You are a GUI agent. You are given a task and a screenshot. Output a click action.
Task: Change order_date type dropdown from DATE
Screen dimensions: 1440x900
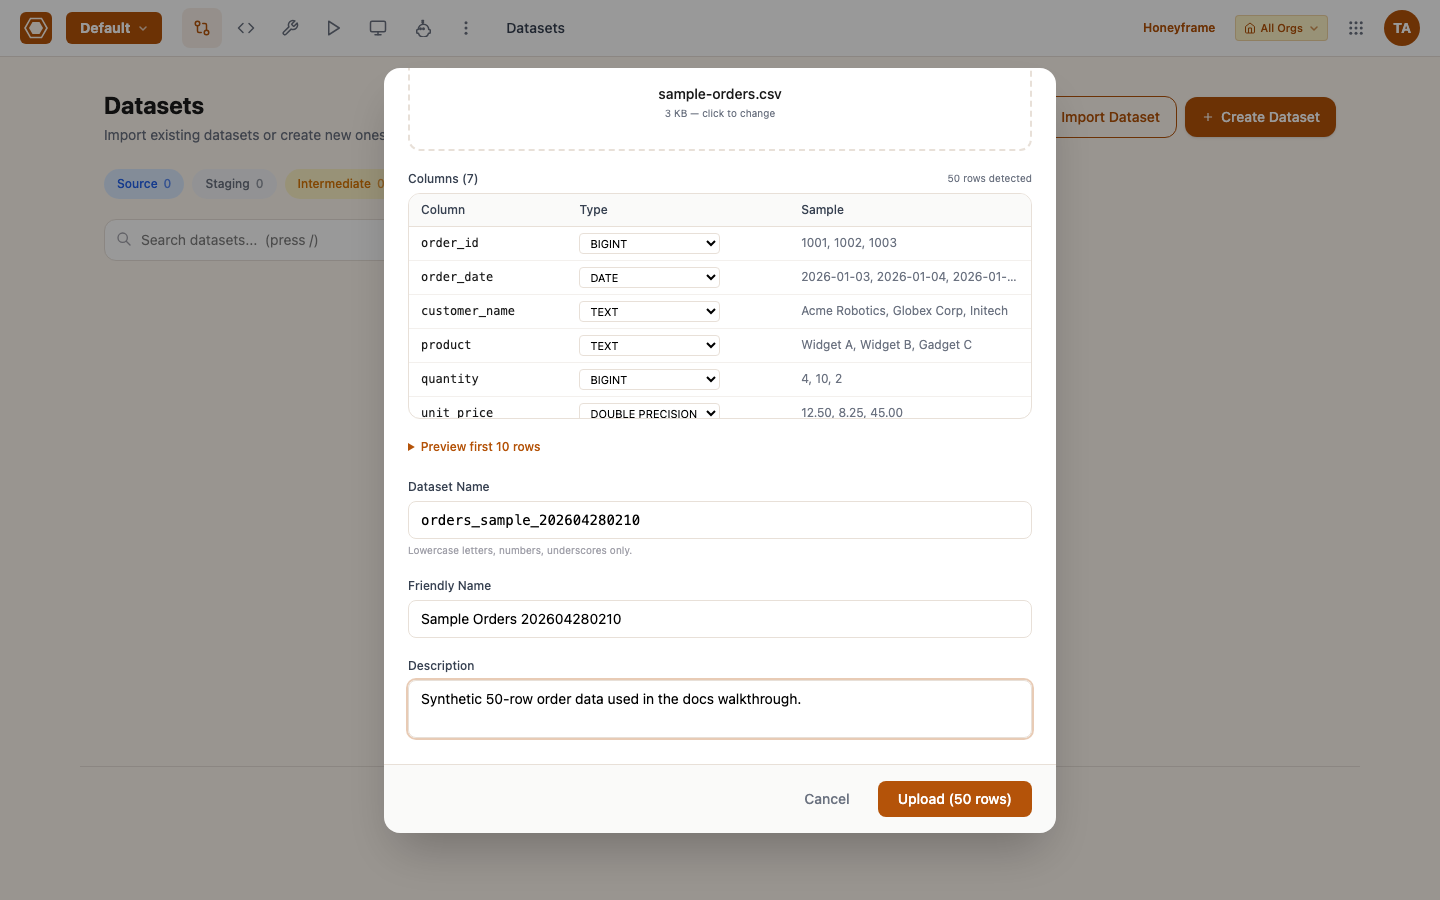coord(649,278)
